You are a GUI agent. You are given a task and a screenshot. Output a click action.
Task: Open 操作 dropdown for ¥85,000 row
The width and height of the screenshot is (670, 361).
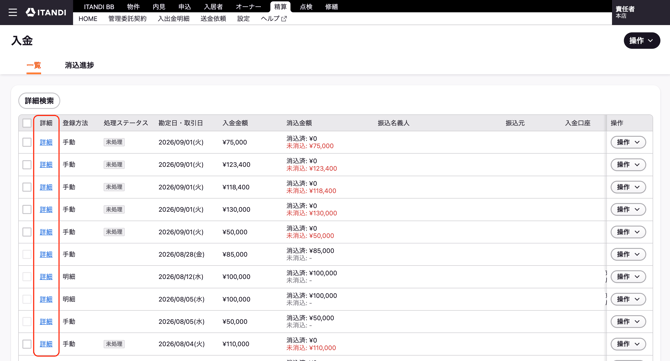pos(628,254)
